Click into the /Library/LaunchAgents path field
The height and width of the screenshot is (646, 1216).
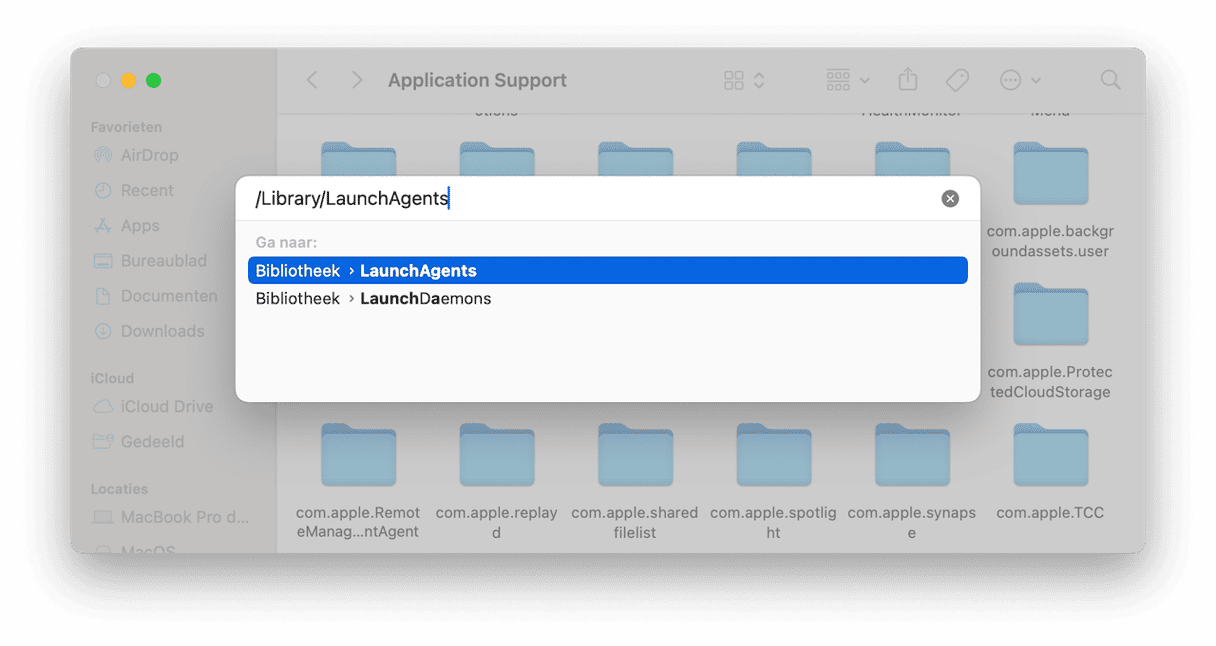coord(590,199)
